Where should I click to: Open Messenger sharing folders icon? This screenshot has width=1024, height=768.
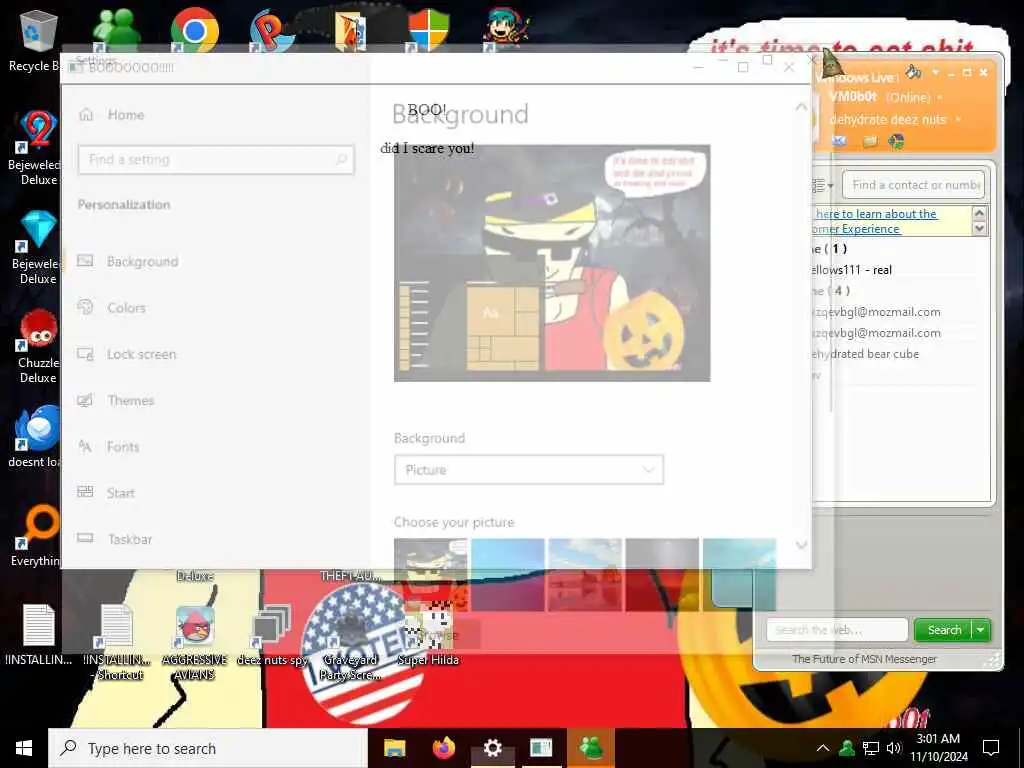click(x=869, y=141)
